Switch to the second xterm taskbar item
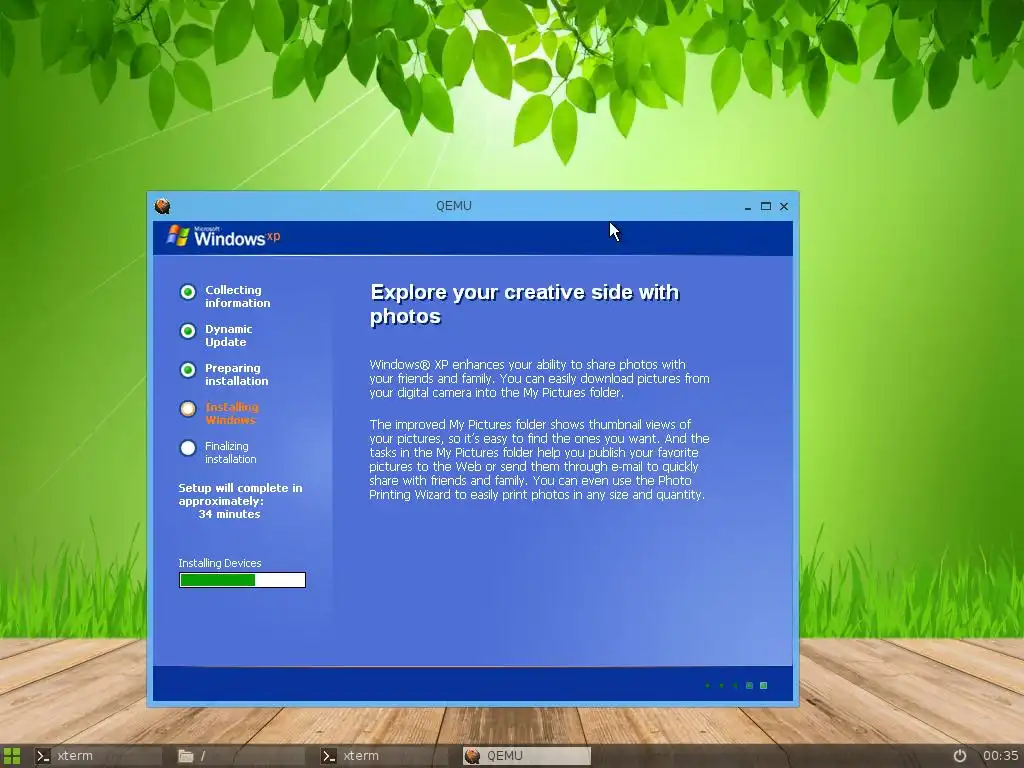This screenshot has width=1024, height=768. click(x=383, y=756)
